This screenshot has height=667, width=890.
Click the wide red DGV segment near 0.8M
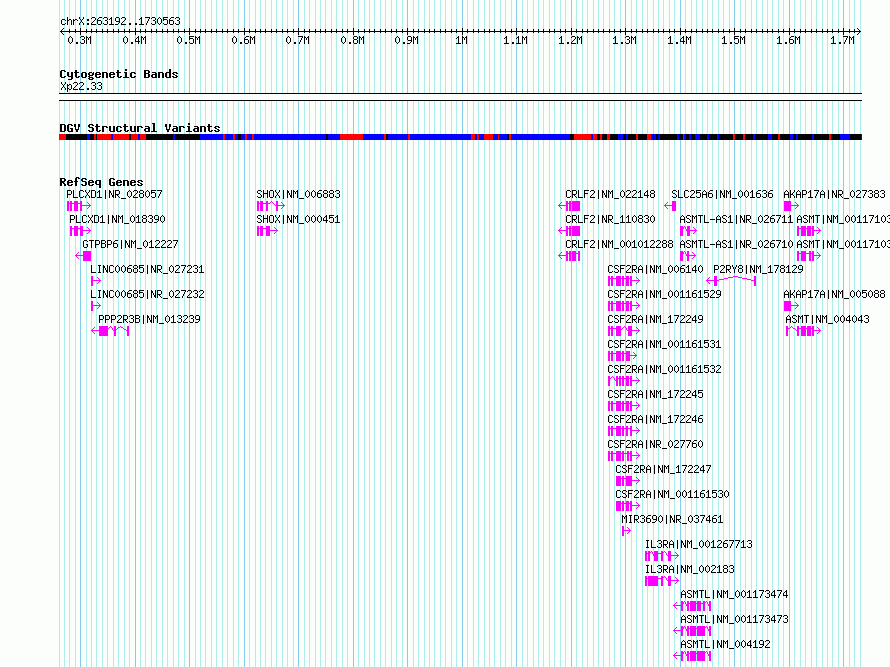(351, 137)
